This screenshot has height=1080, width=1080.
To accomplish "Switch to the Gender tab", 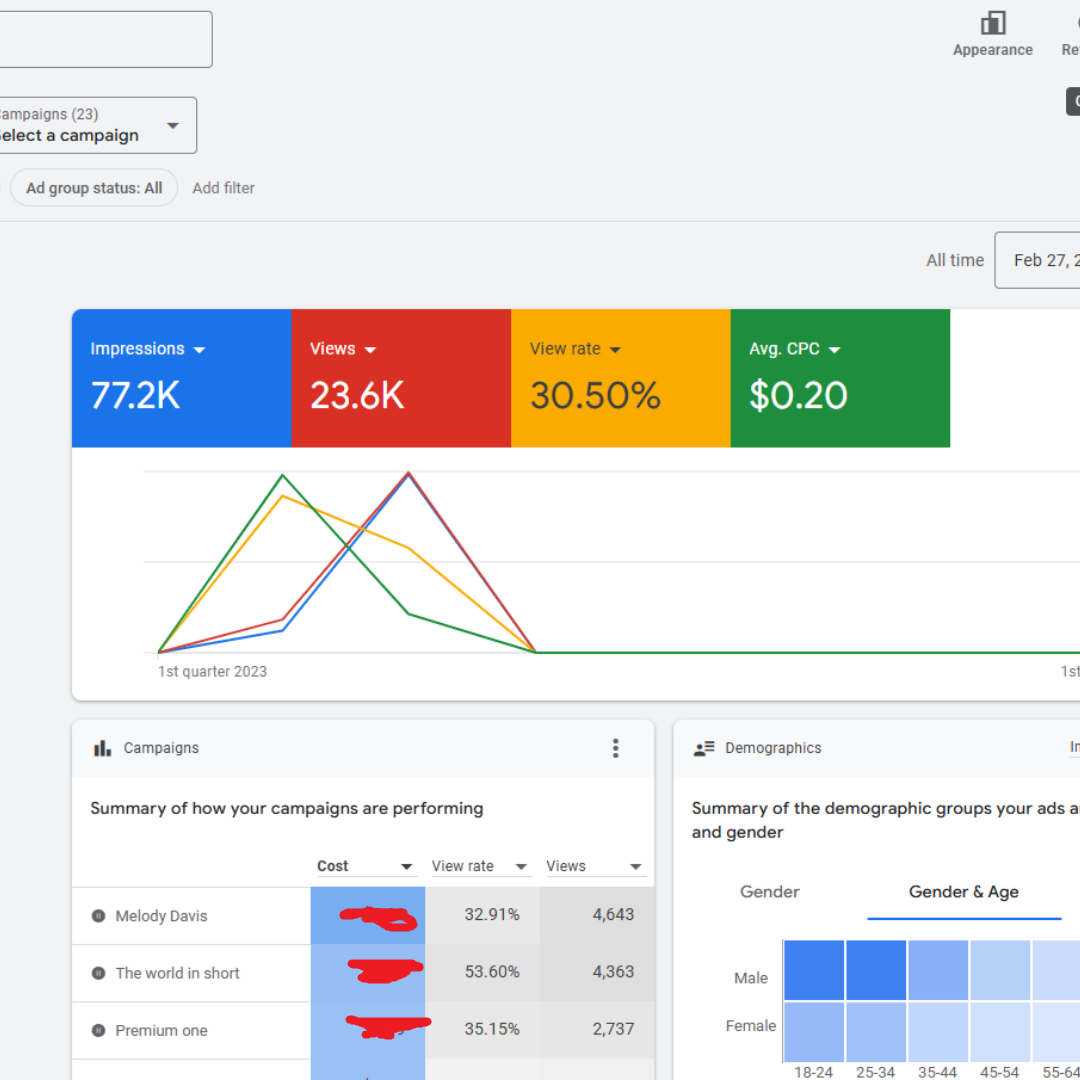I will (769, 892).
